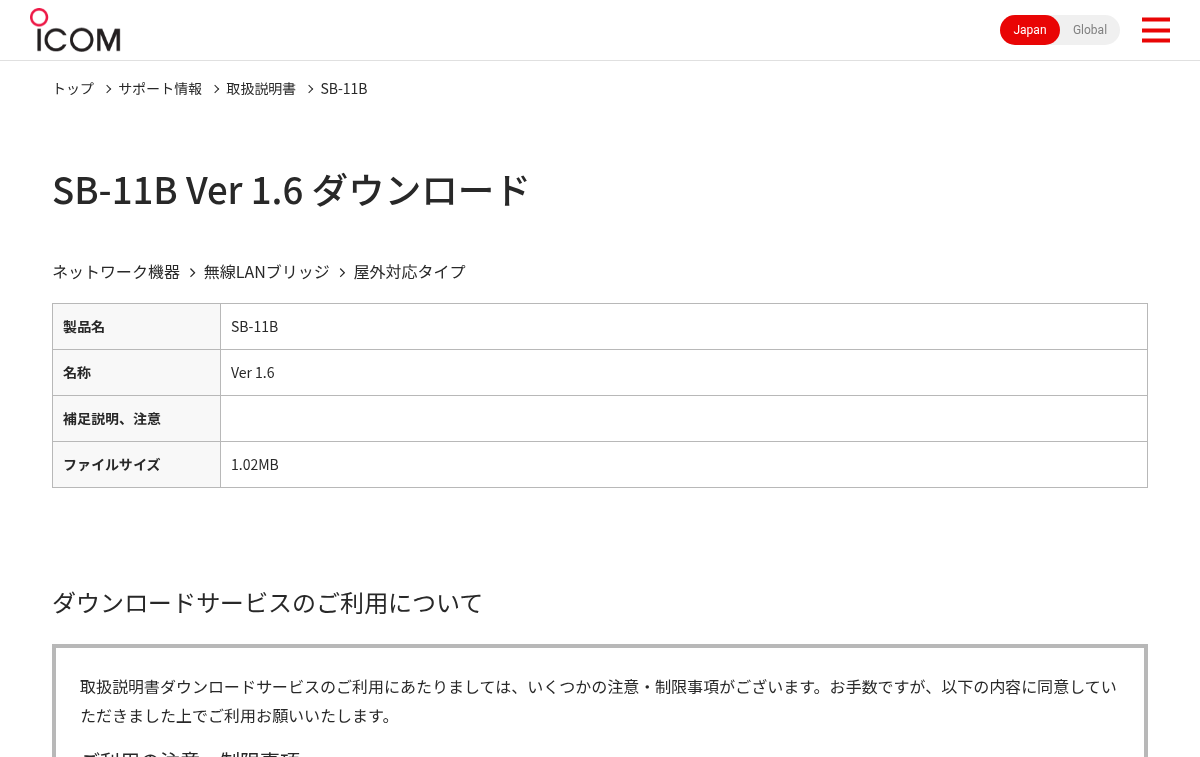Click the 名称 table header cell
The image size is (1200, 757).
(136, 373)
